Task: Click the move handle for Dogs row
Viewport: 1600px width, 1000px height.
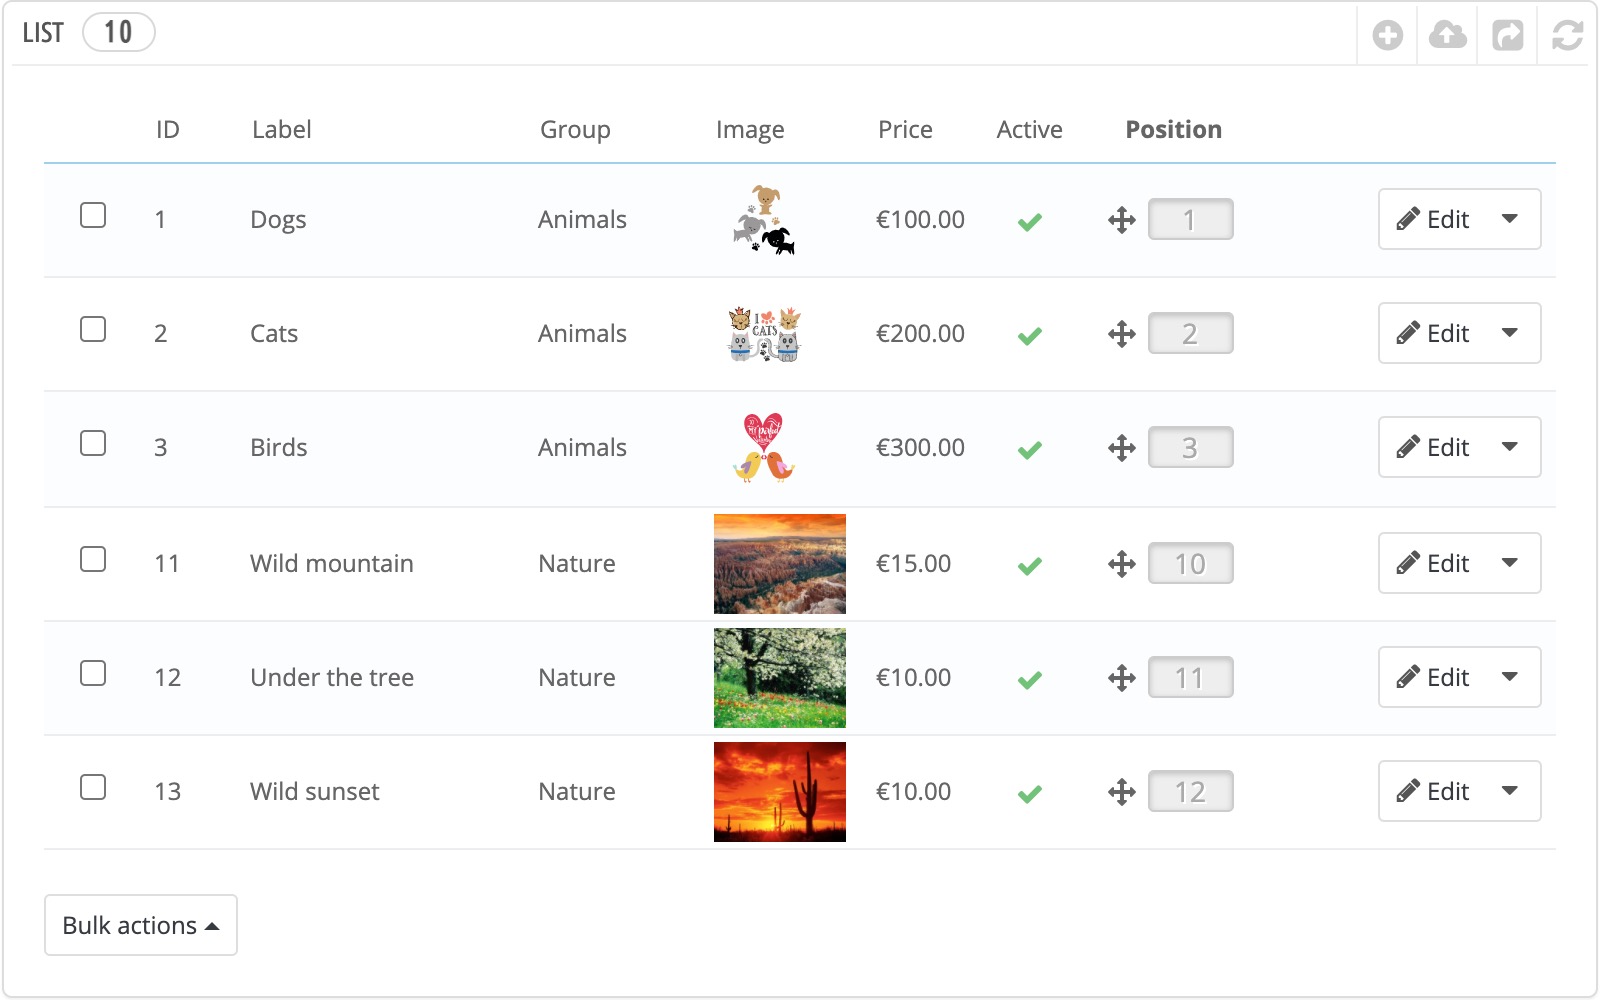Action: pyautogui.click(x=1122, y=220)
